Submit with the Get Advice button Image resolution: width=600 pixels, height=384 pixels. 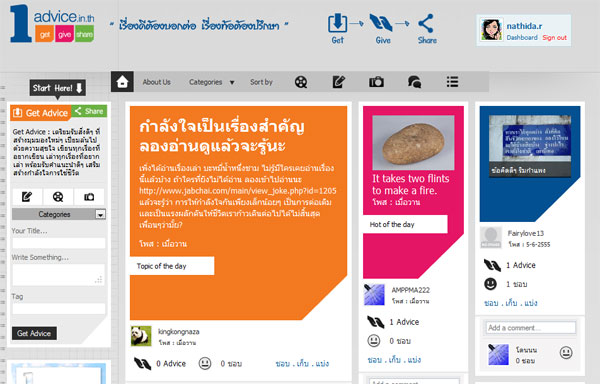coord(34,333)
